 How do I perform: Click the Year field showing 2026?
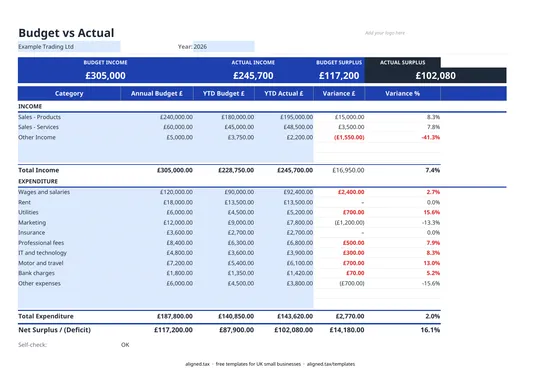[224, 47]
